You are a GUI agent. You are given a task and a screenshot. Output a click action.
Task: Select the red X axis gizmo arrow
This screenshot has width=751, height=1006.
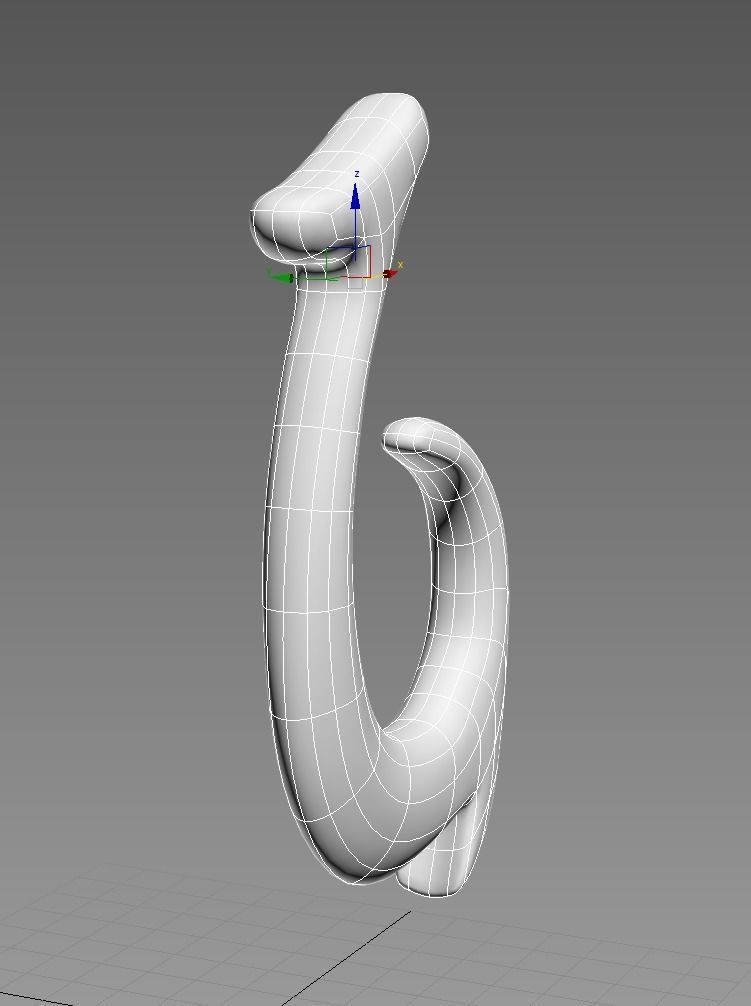pyautogui.click(x=390, y=274)
